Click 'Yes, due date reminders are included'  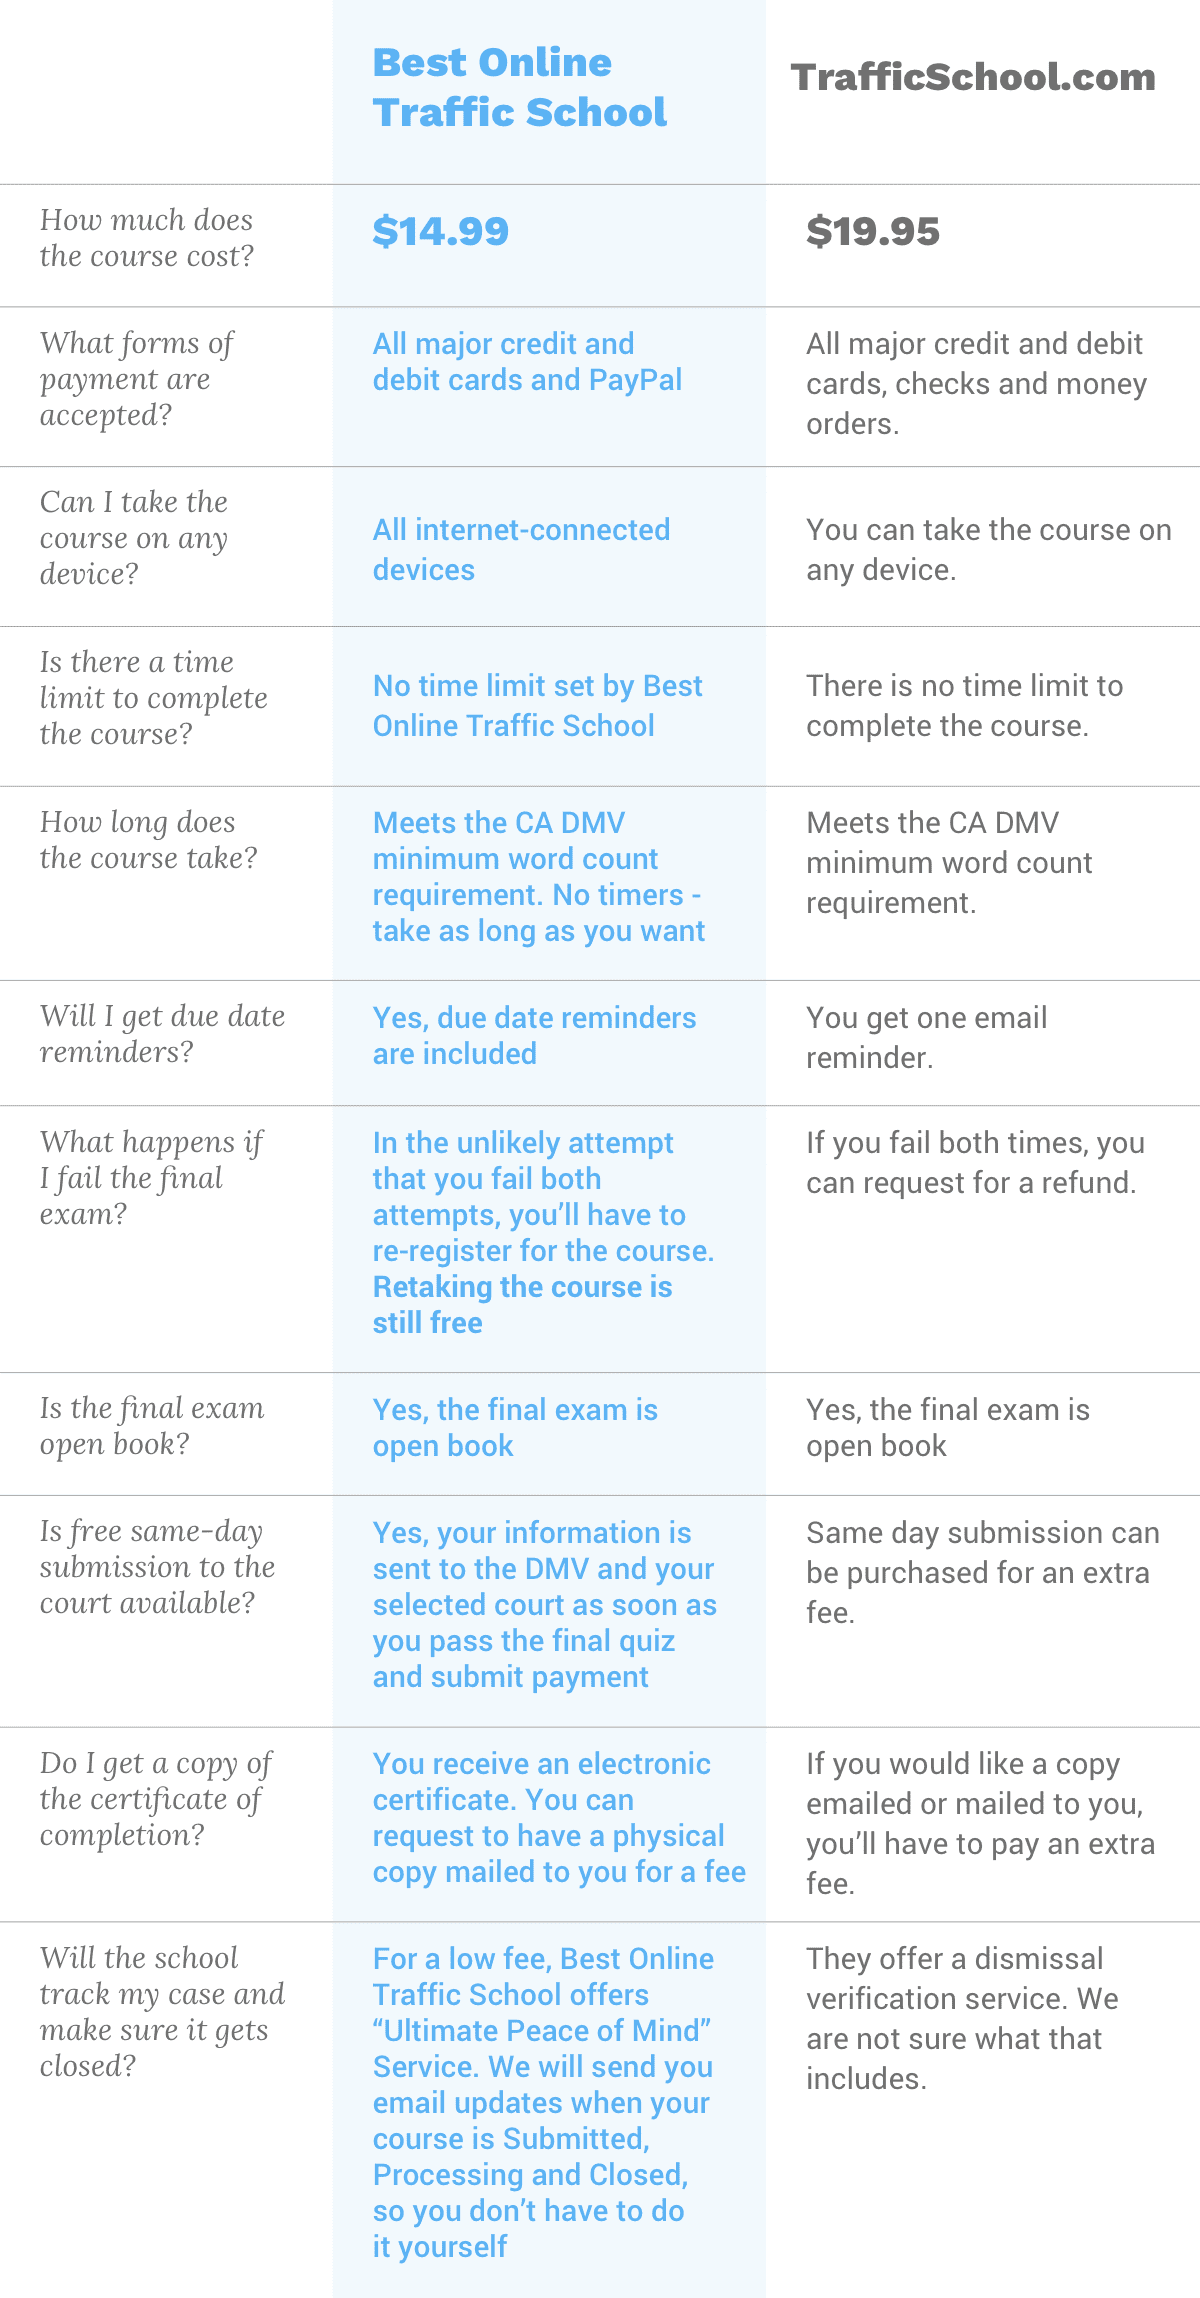[x=534, y=1035]
